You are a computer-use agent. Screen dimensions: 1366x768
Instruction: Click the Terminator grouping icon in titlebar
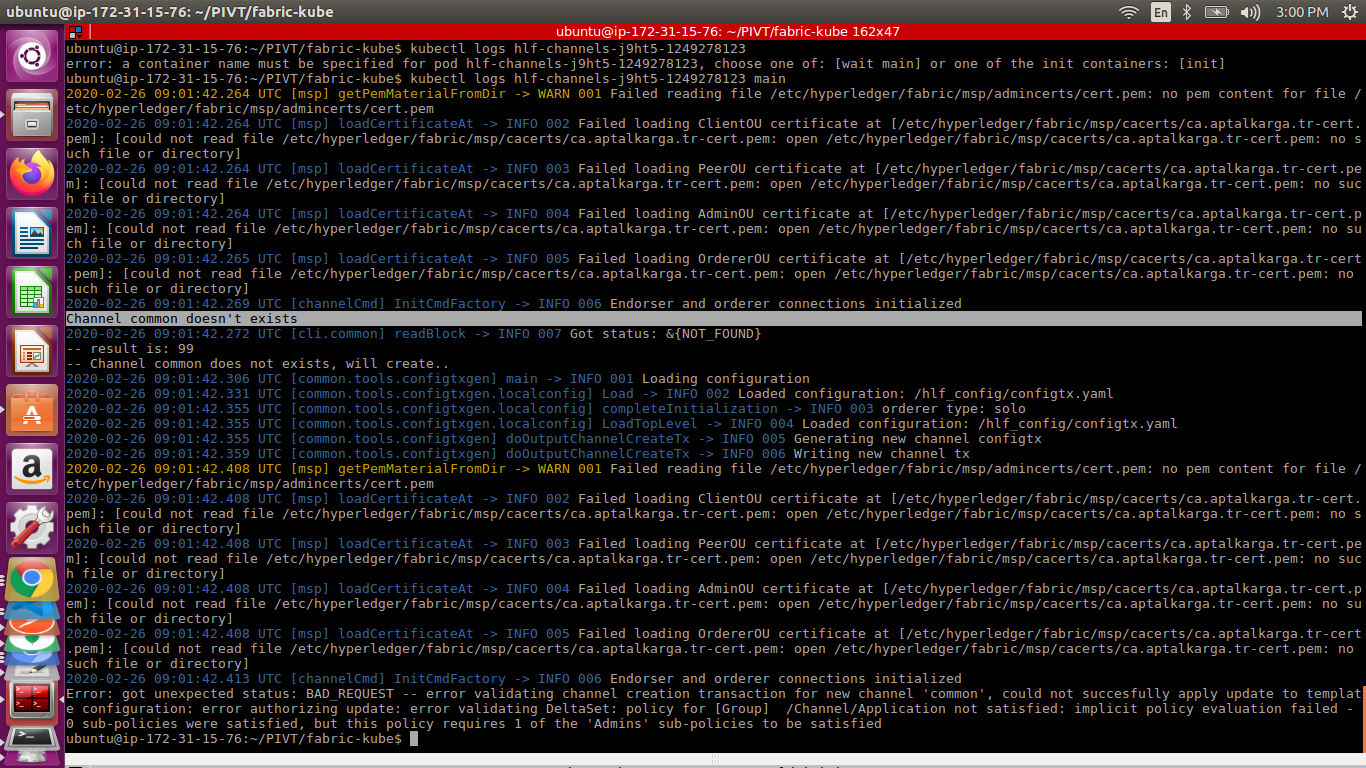(x=75, y=31)
